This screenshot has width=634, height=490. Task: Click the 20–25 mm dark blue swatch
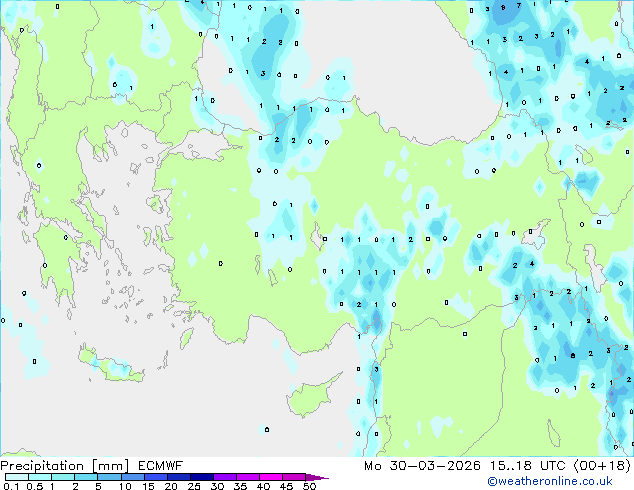178,477
